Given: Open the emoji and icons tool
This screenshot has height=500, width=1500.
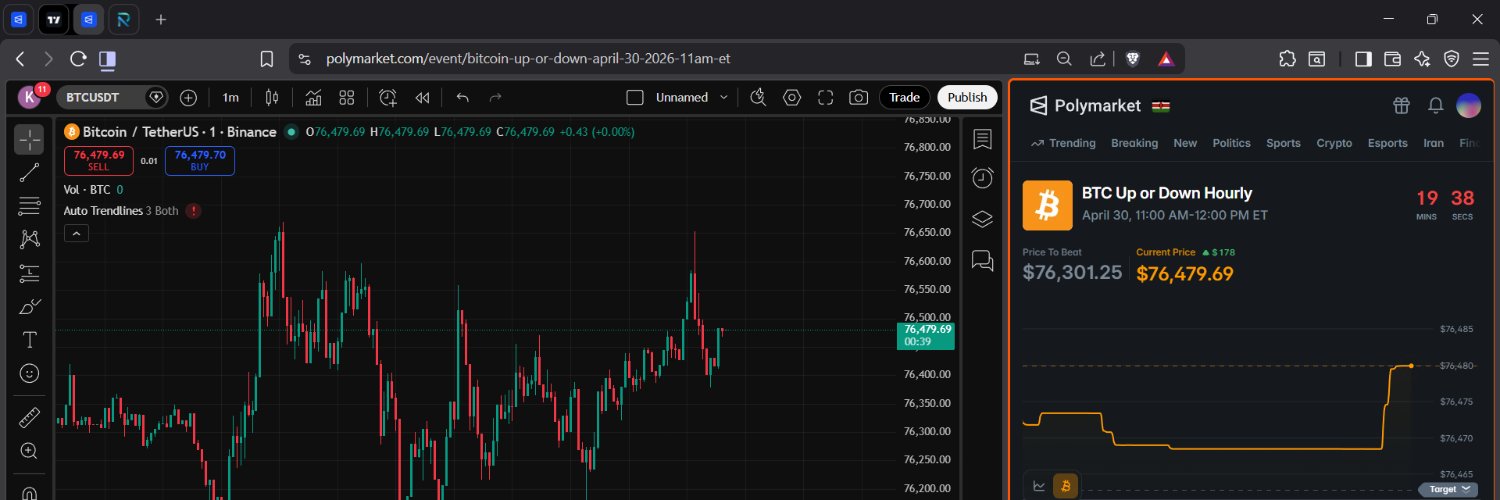Looking at the screenshot, I should coord(29,373).
